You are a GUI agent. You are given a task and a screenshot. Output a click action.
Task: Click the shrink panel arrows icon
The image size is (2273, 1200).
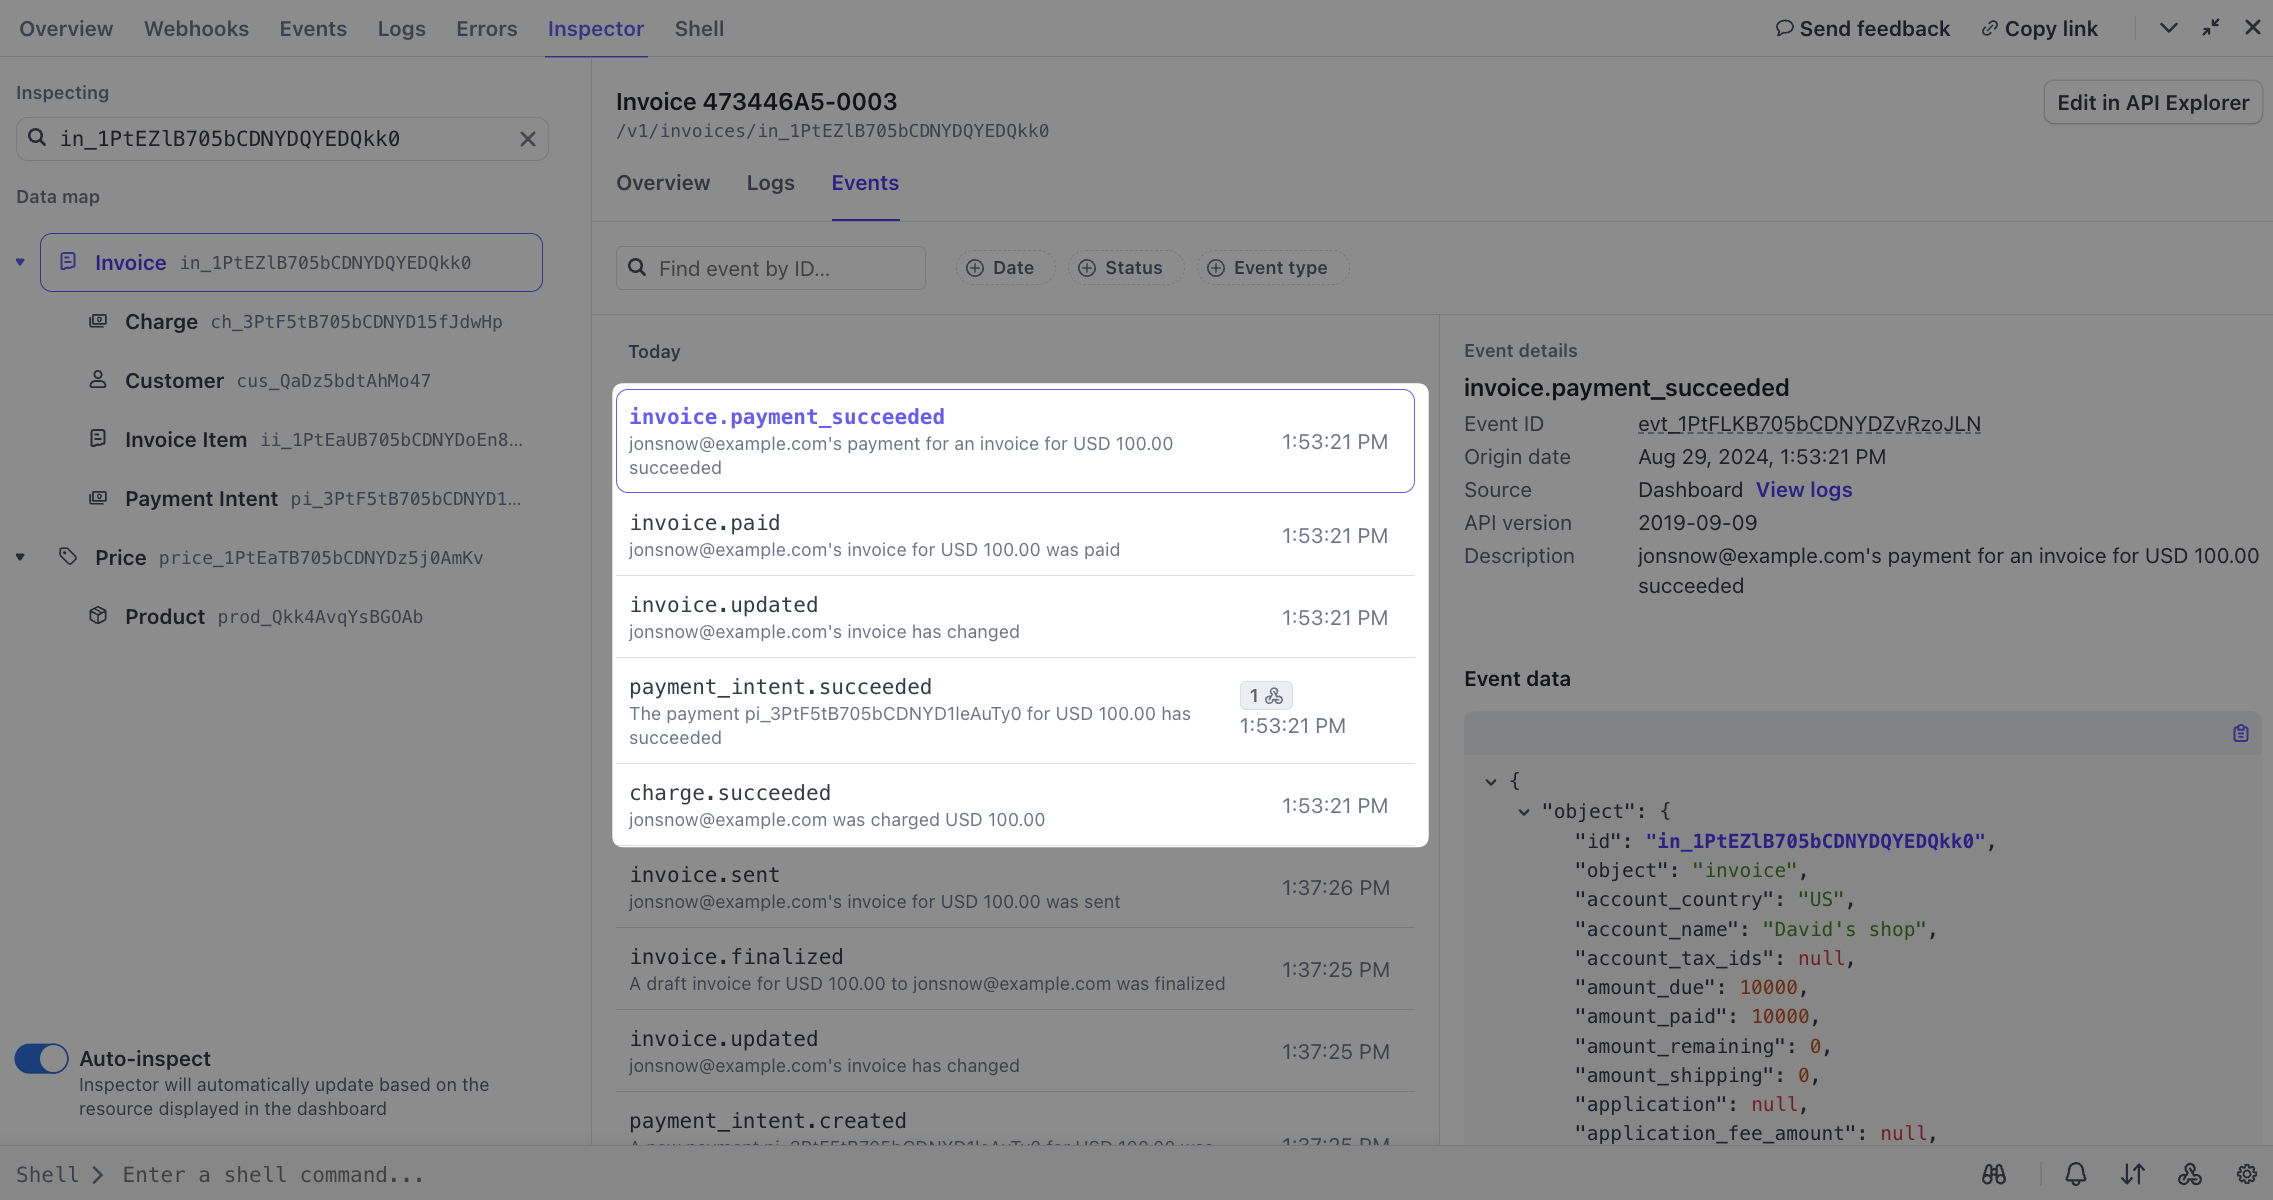(2211, 28)
